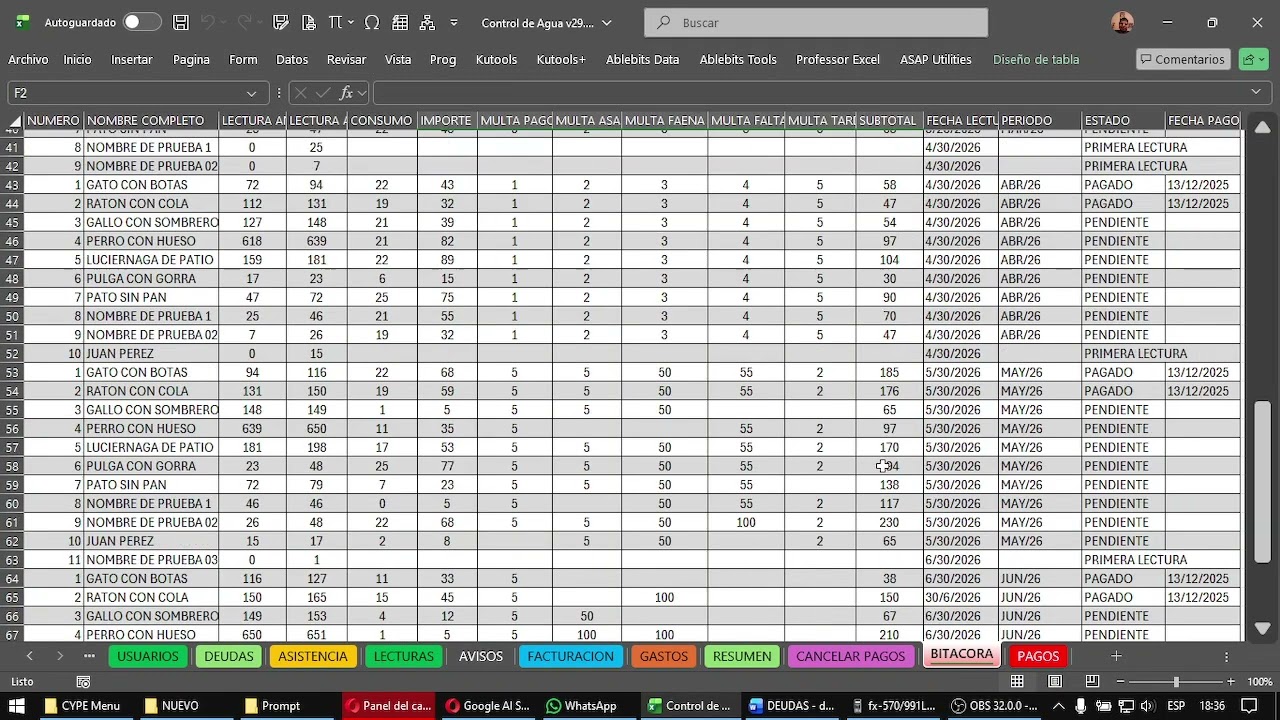The image size is (1280, 720).
Task: Click the NOMBRE COMPLETO column header
Action: (x=150, y=120)
